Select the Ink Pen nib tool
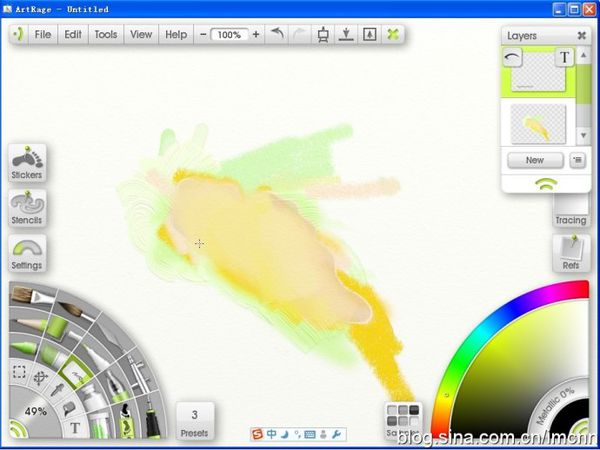This screenshot has height=450, width=600. tap(115, 385)
